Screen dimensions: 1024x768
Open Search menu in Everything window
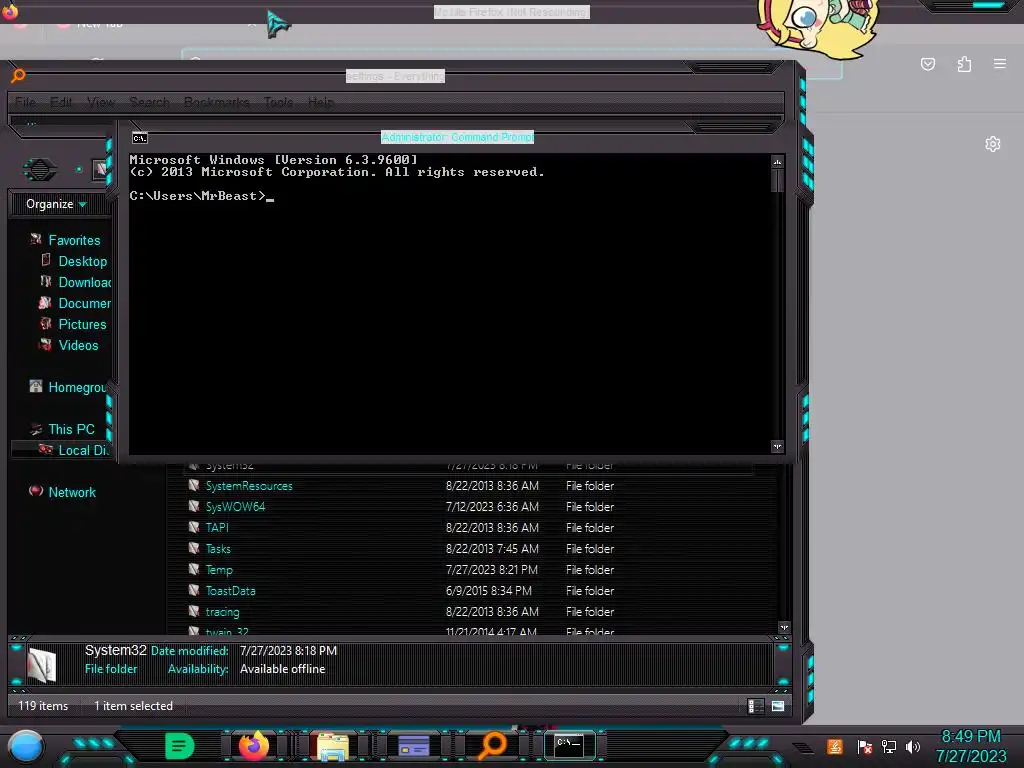click(x=150, y=102)
